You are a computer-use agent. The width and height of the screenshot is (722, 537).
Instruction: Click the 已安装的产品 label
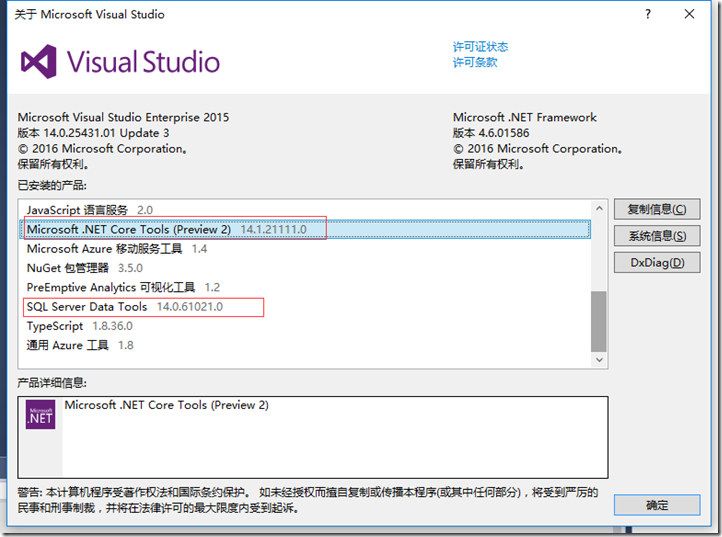52,186
